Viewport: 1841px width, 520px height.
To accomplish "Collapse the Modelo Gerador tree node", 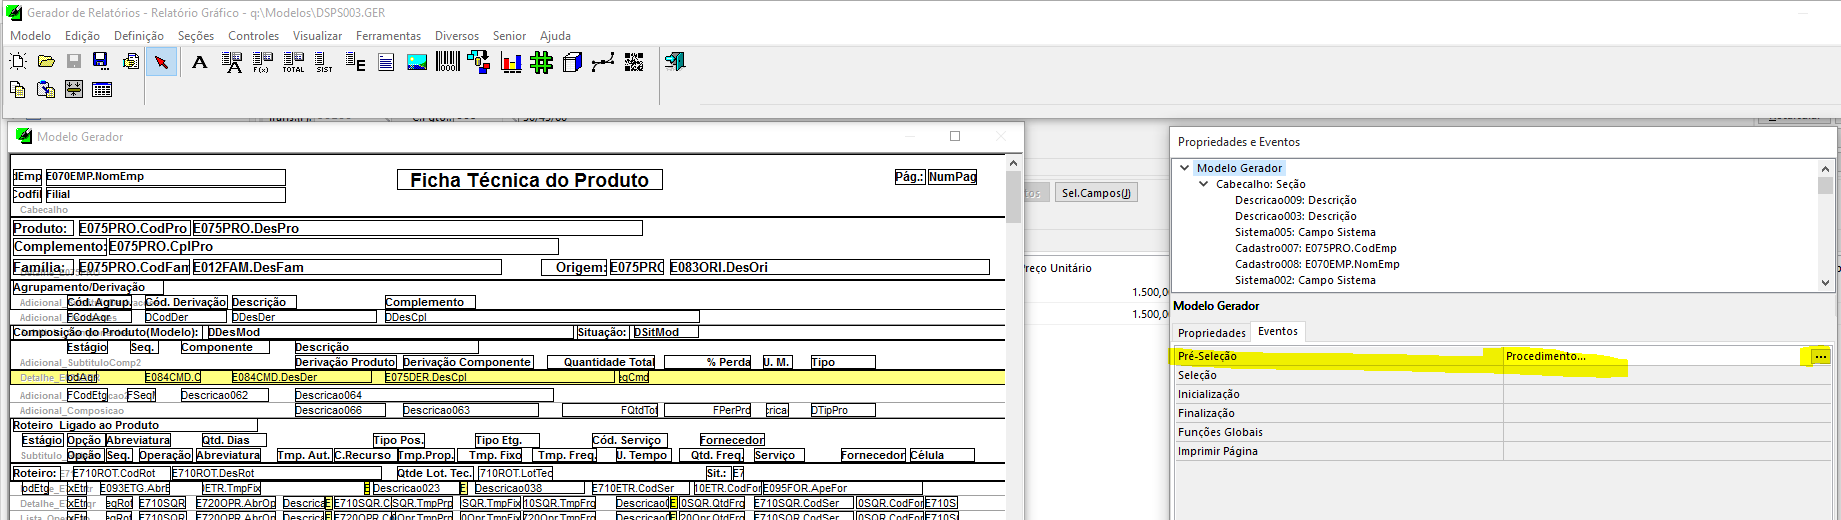I will click(x=1185, y=168).
